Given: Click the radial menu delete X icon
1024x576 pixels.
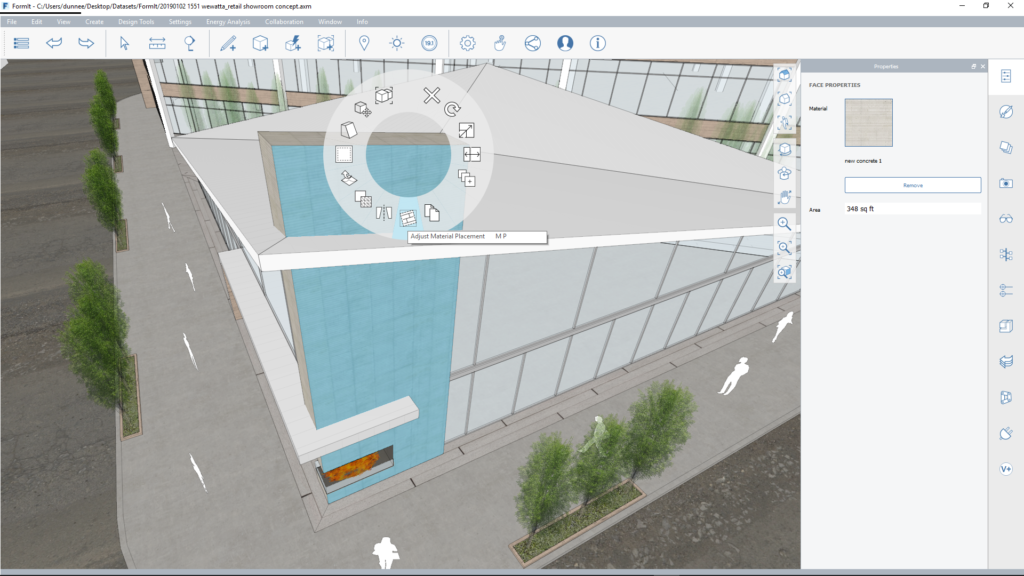Looking at the screenshot, I should pos(431,96).
